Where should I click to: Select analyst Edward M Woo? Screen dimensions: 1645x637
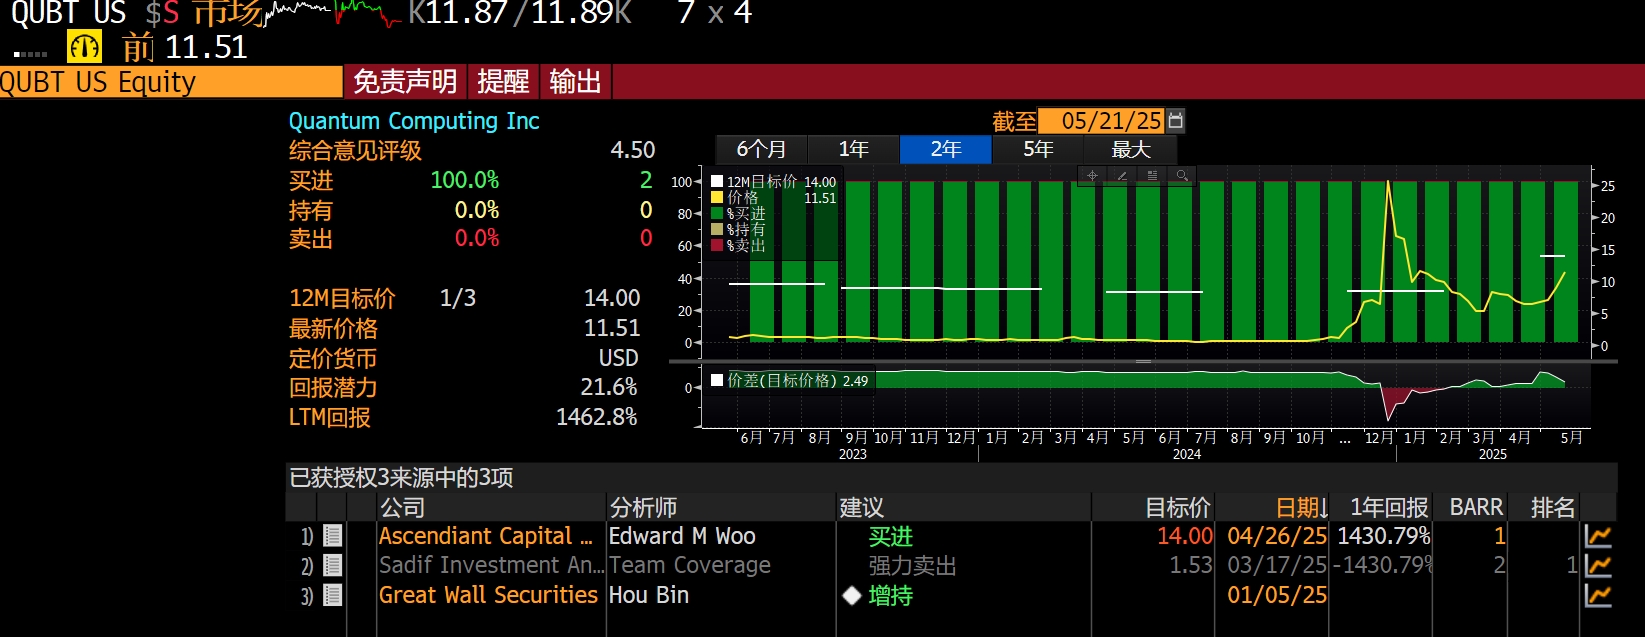click(682, 536)
